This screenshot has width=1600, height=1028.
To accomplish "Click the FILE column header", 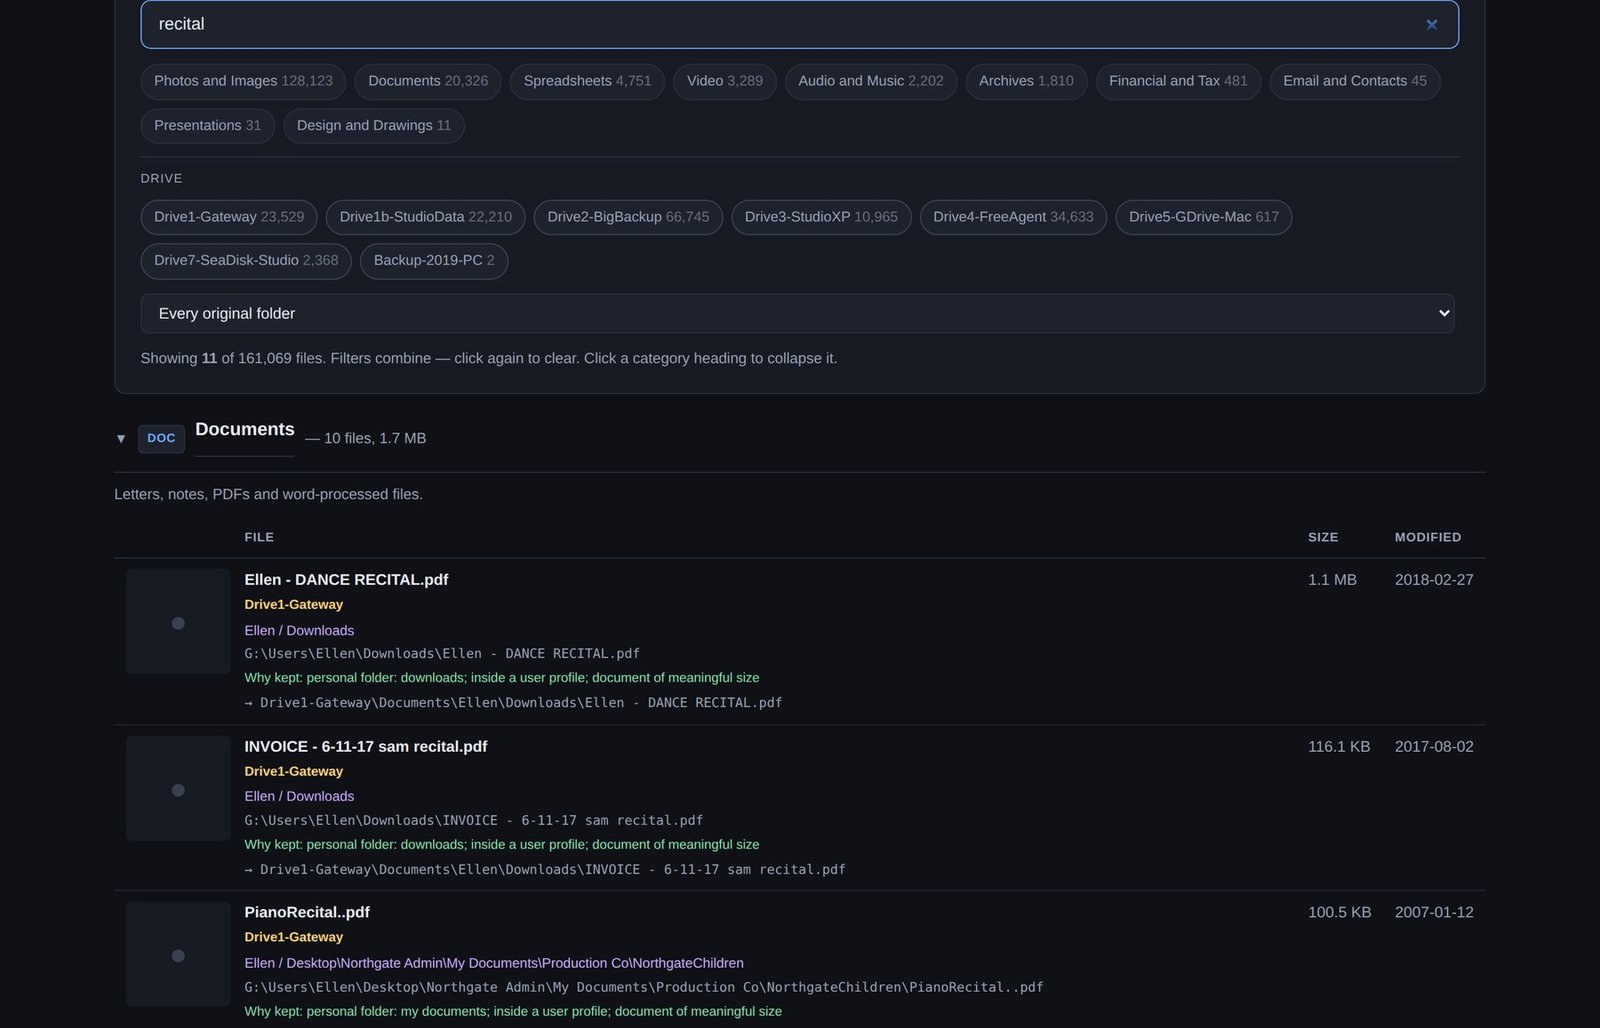I will 259,538.
